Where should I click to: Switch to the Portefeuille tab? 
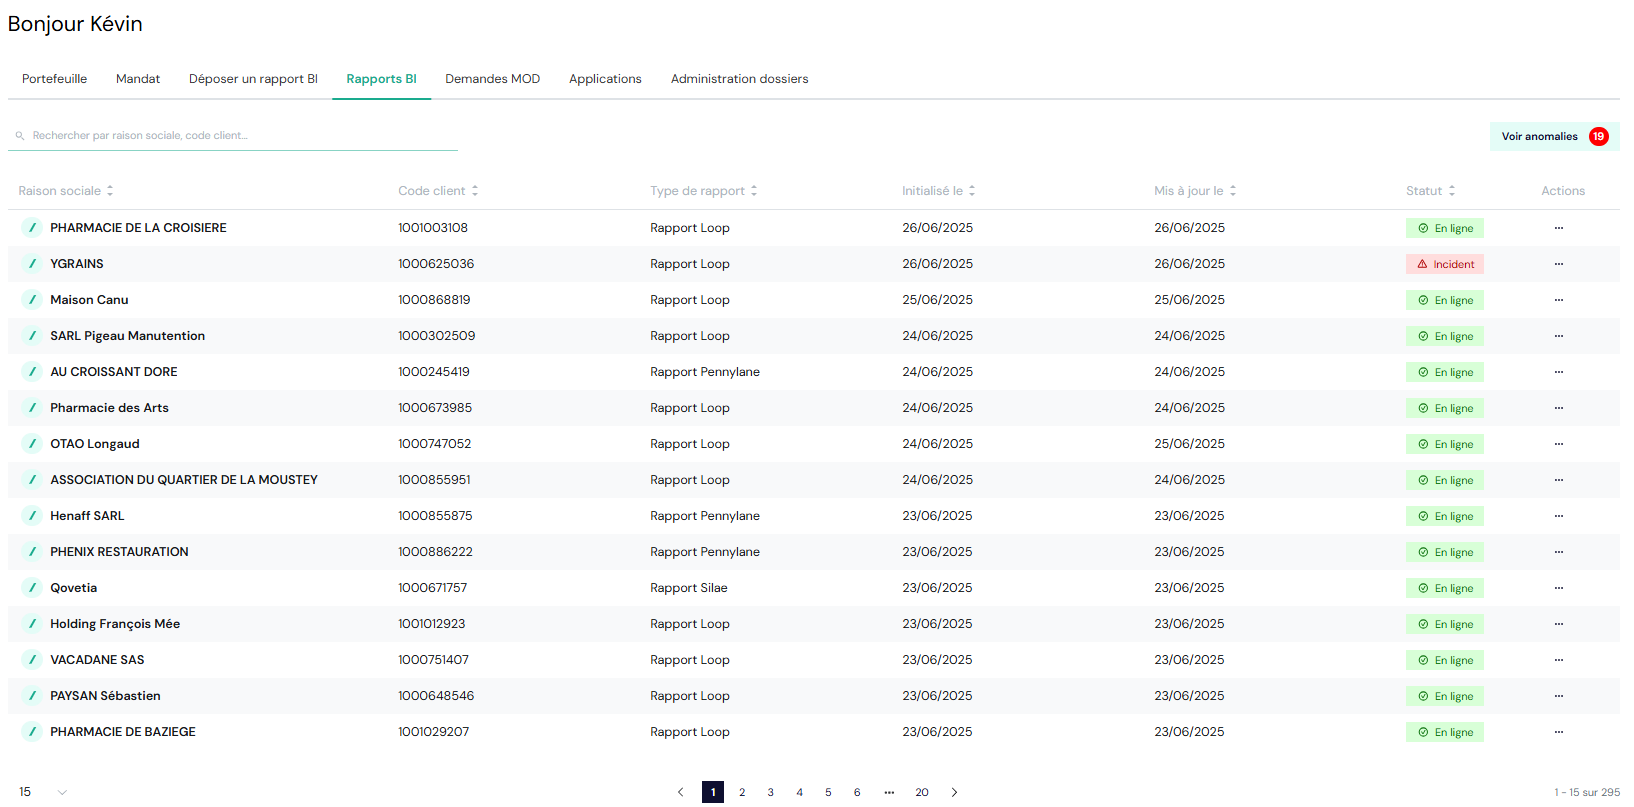pyautogui.click(x=54, y=79)
